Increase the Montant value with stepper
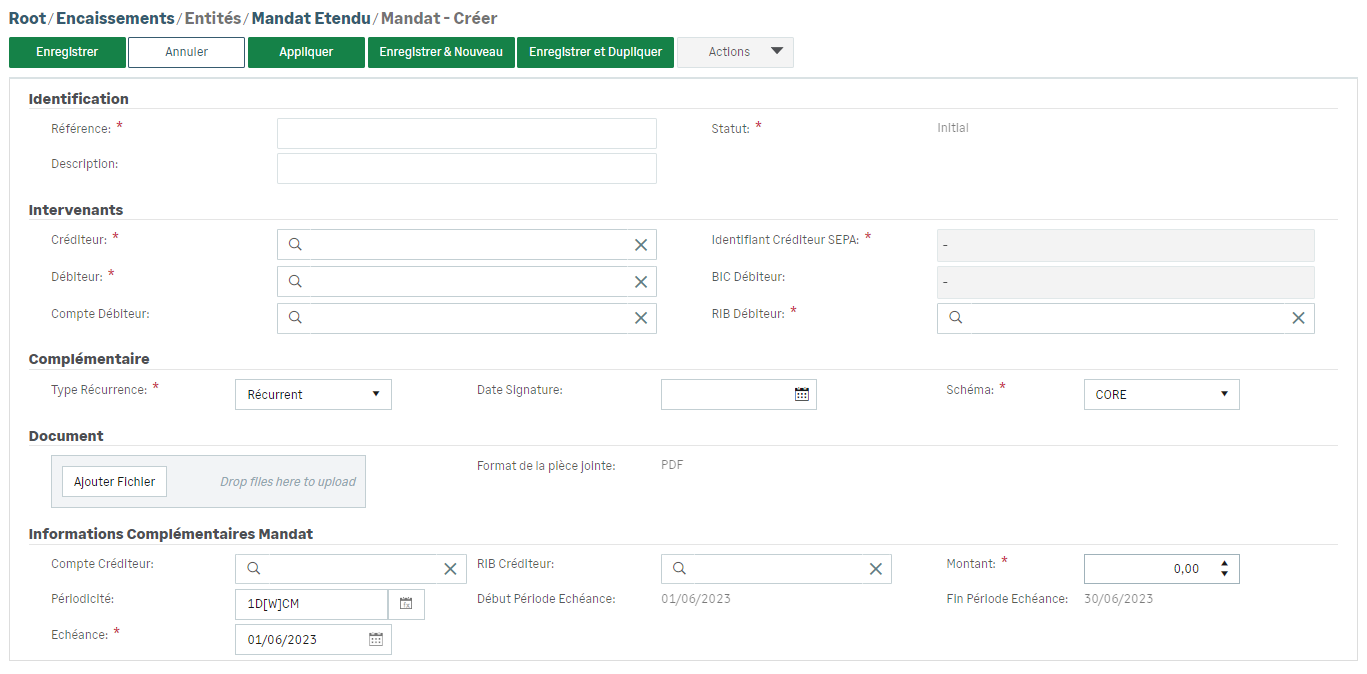This screenshot has width=1367, height=674. point(1224,563)
